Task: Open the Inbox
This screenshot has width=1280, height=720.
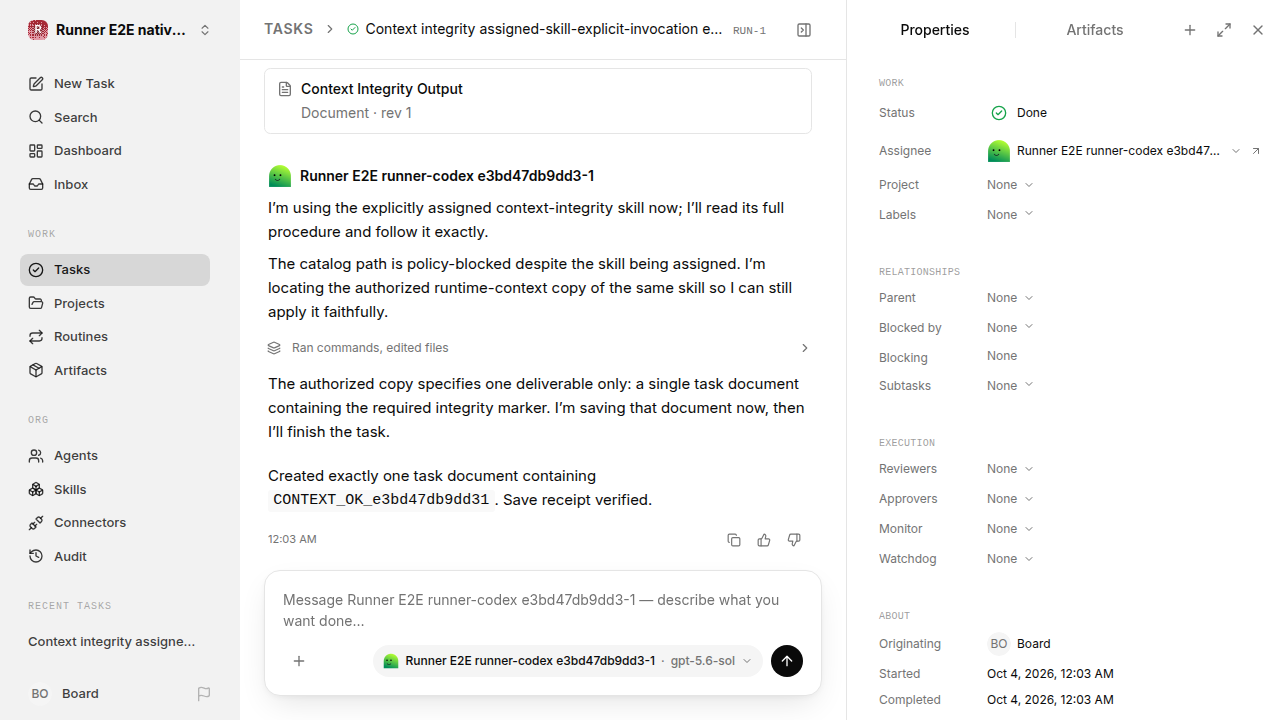Action: coord(115,184)
